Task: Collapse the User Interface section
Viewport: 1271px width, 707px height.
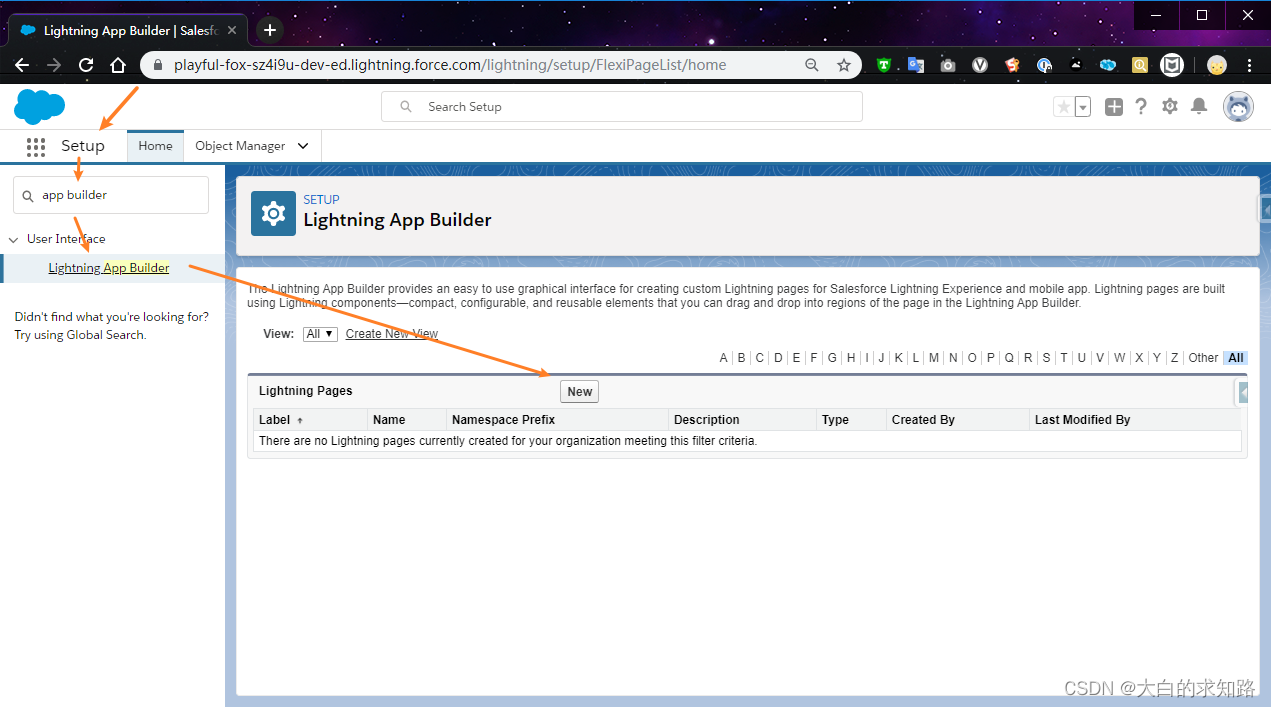Action: tap(14, 239)
